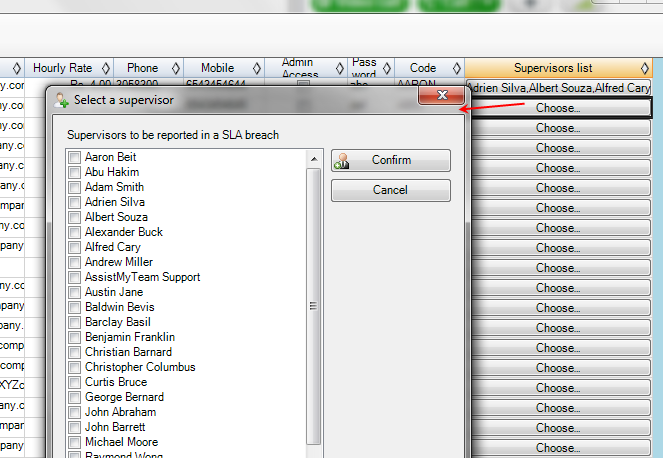Close the Select a supervisor dialog
663x458 pixels.
pos(441,96)
